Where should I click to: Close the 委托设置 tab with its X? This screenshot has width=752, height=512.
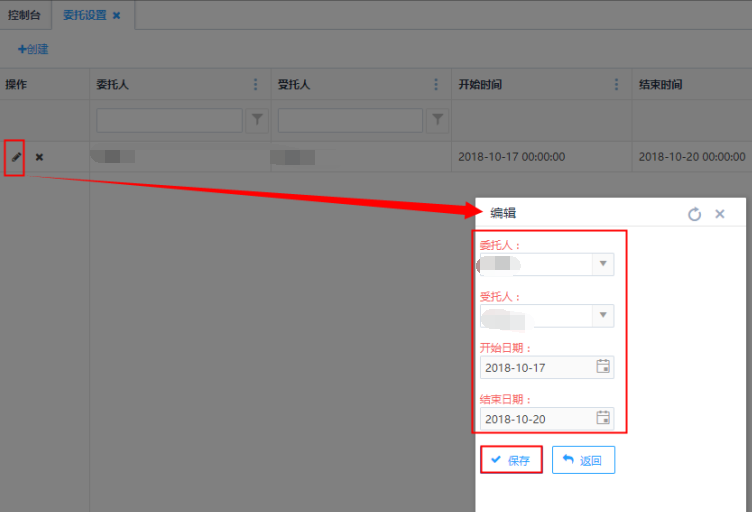pos(116,16)
